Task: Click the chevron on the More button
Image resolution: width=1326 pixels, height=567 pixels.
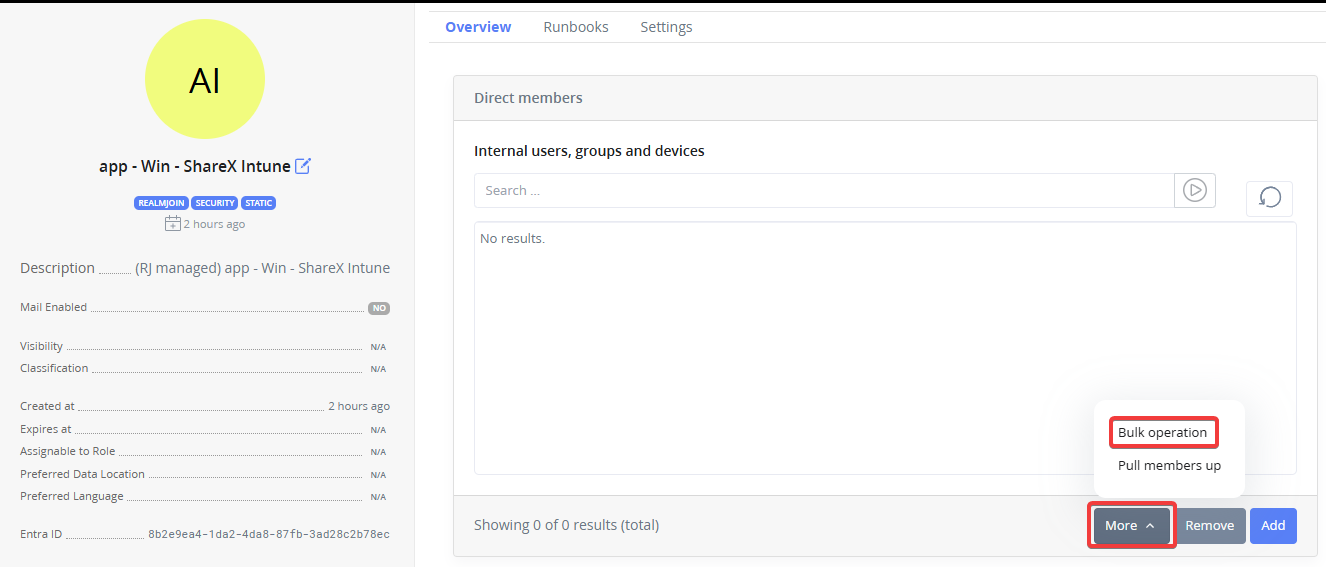Action: coord(1150,526)
